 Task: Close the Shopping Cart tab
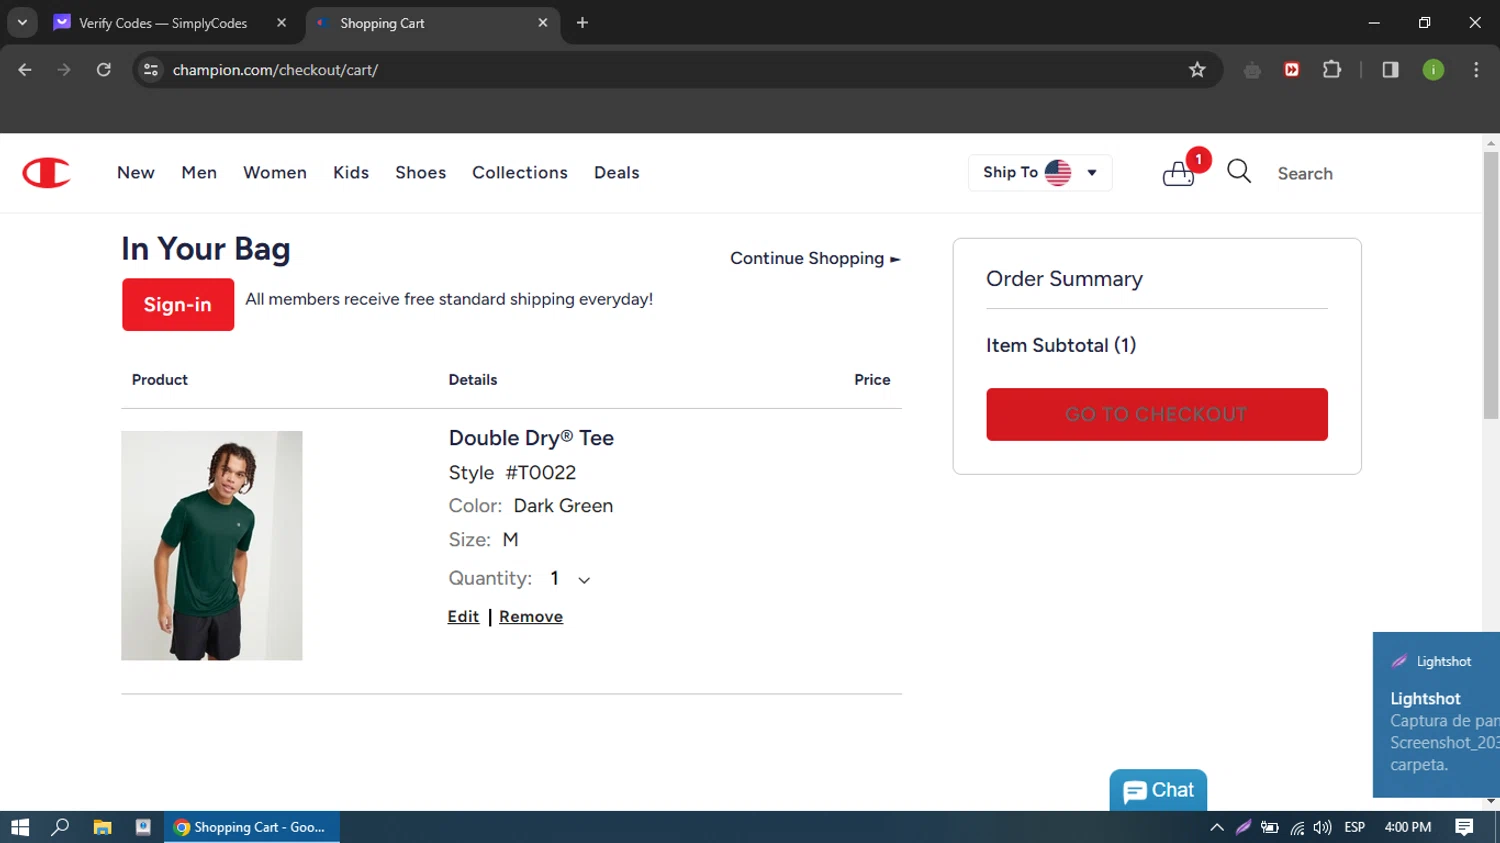pos(543,22)
